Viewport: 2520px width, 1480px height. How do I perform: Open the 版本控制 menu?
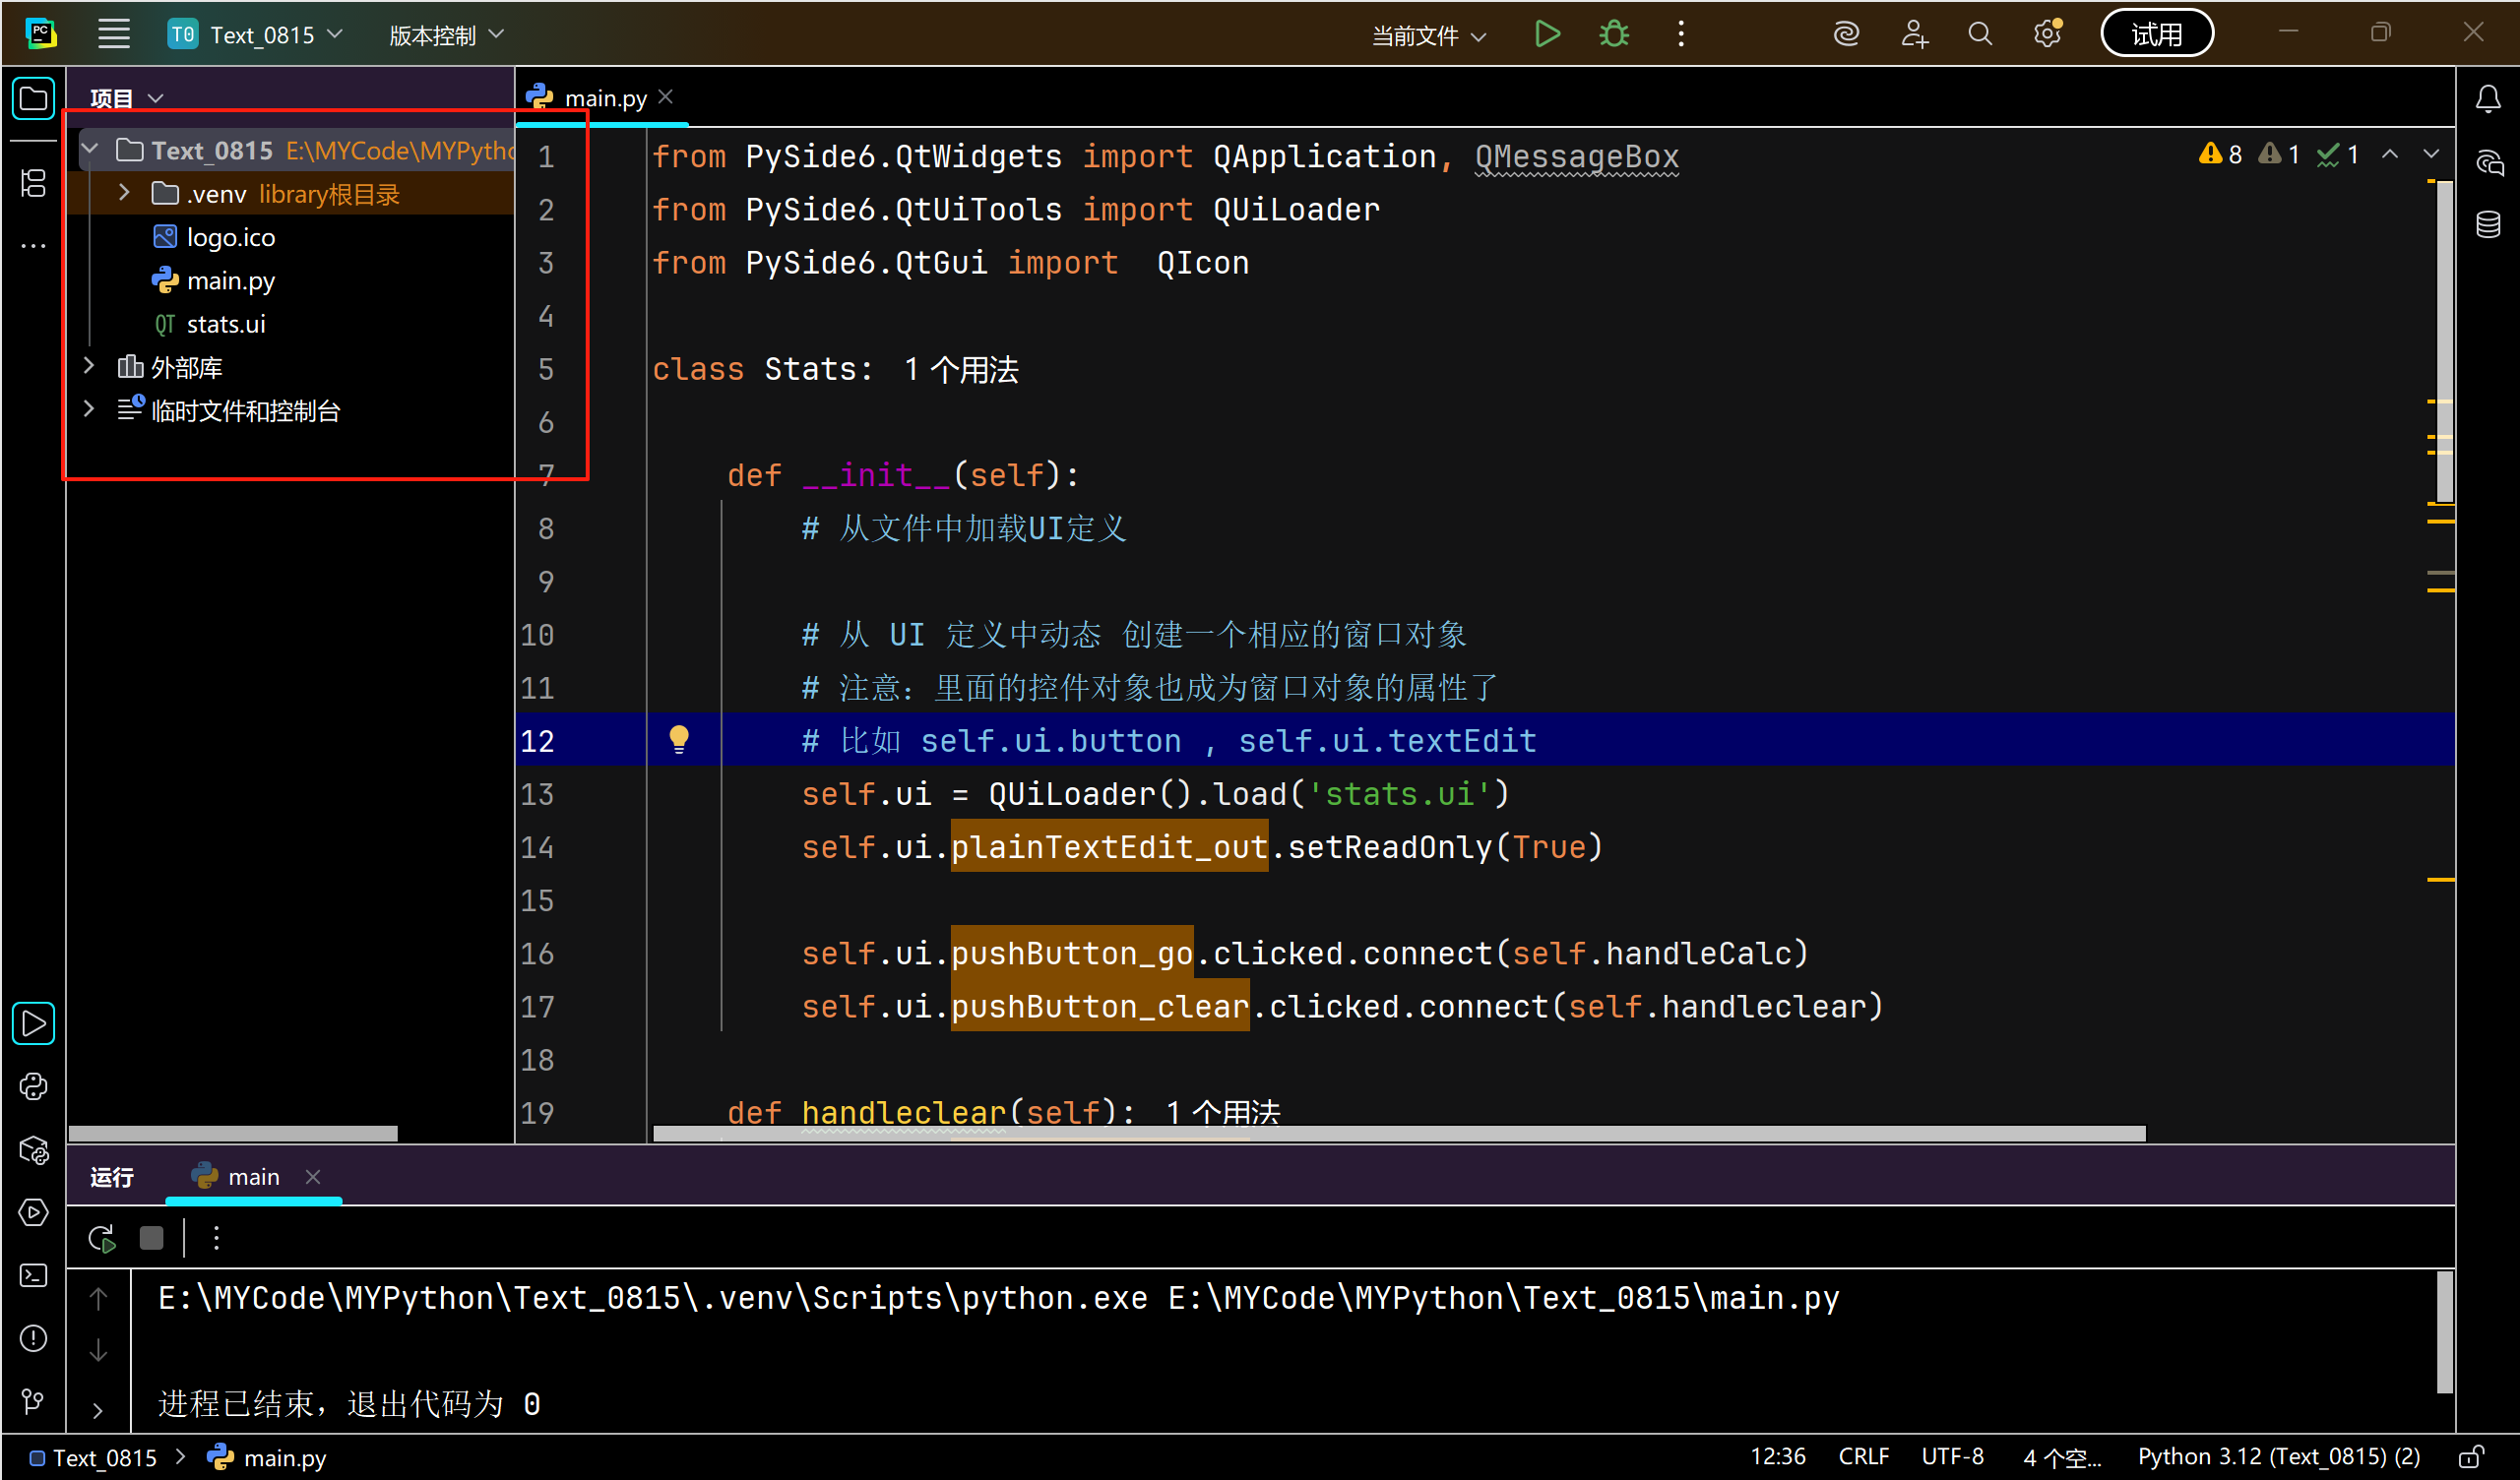[446, 36]
